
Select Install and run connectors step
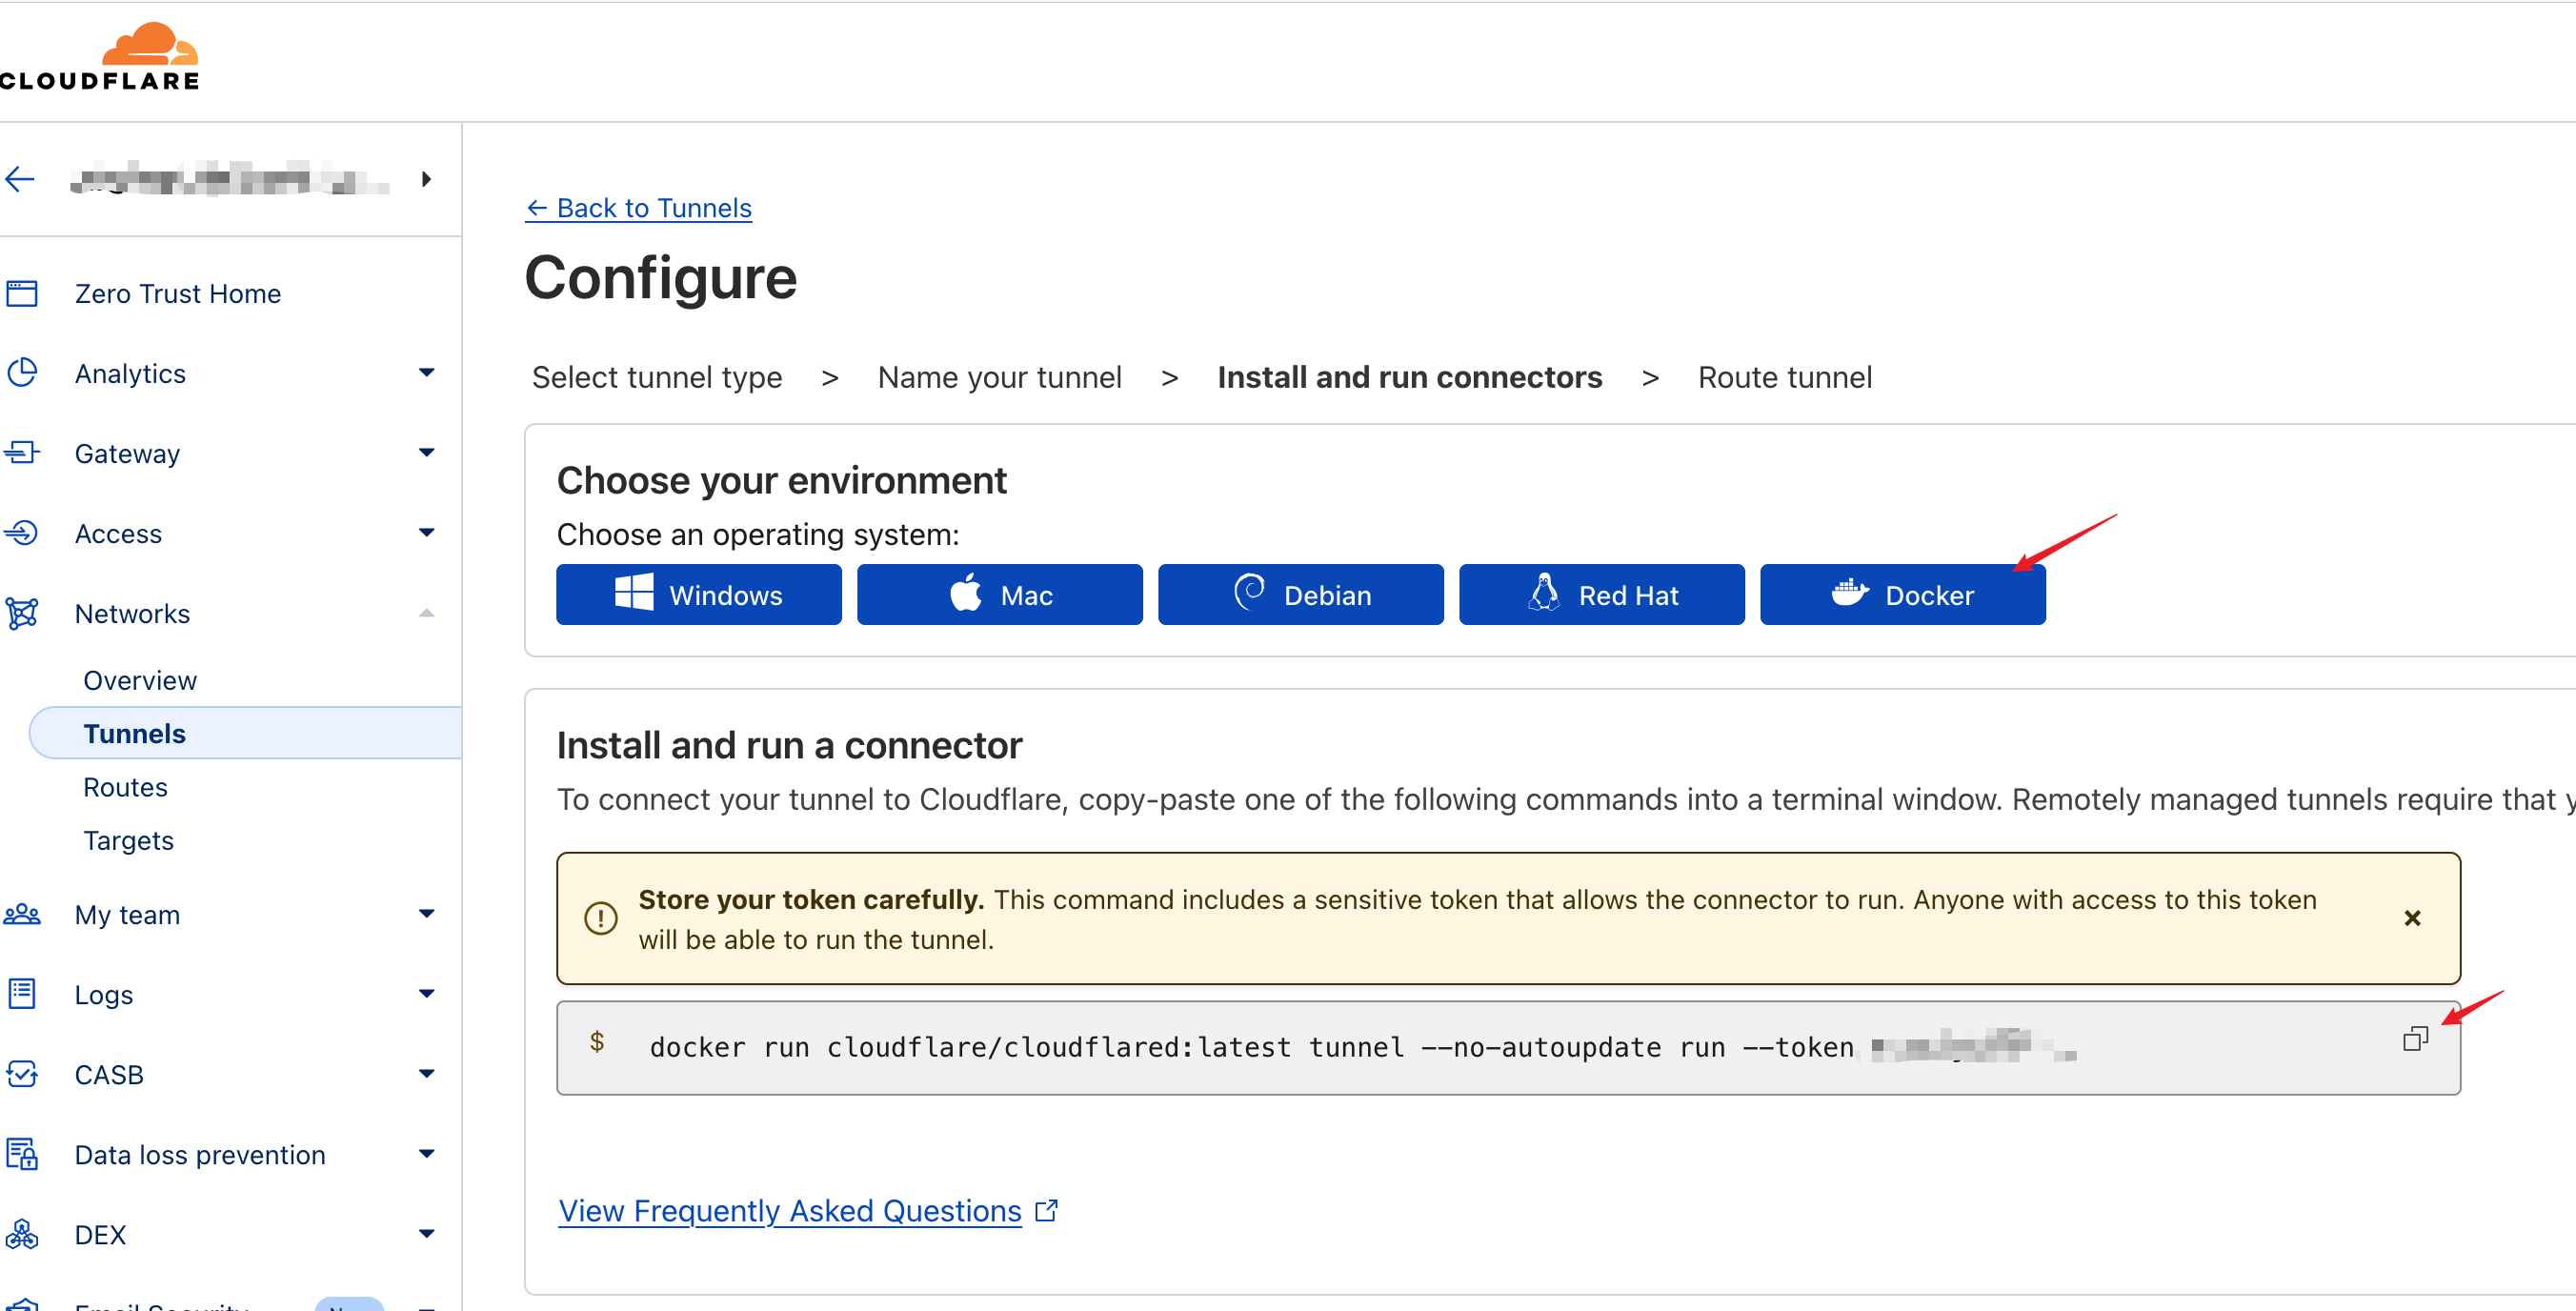[1410, 377]
